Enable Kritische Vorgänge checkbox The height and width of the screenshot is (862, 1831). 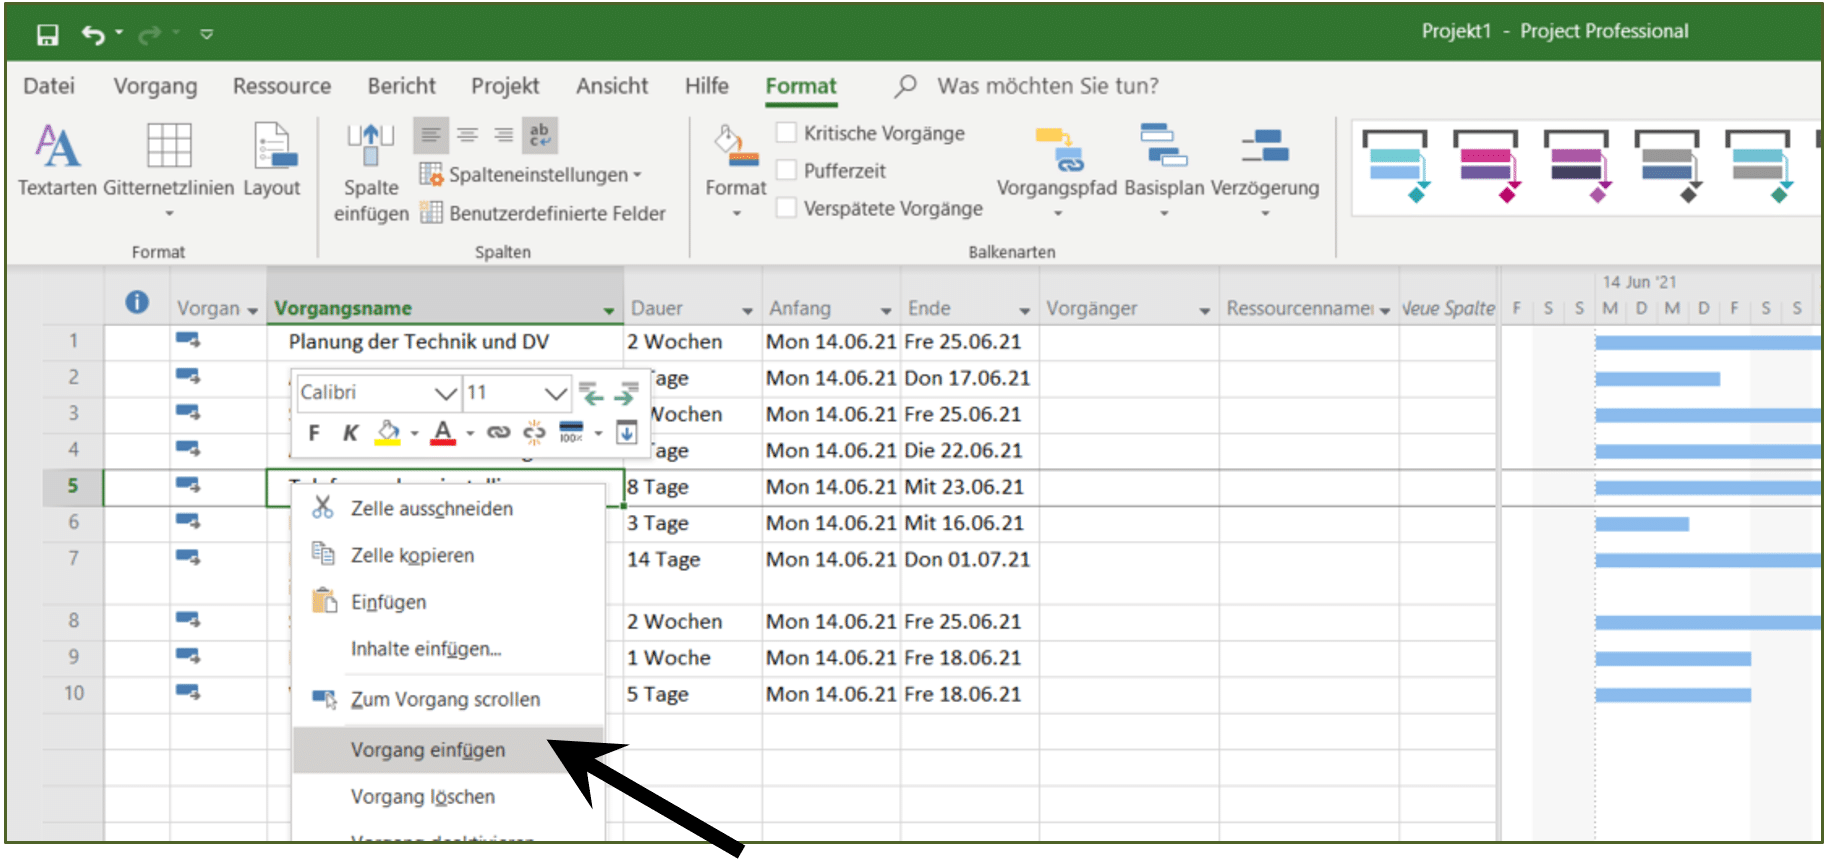(x=787, y=133)
